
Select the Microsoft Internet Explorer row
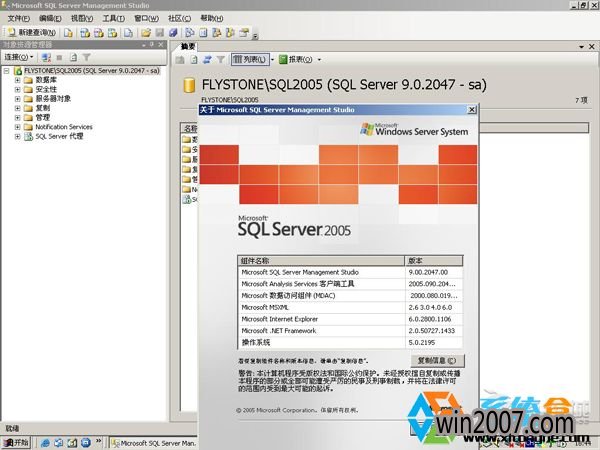point(350,319)
